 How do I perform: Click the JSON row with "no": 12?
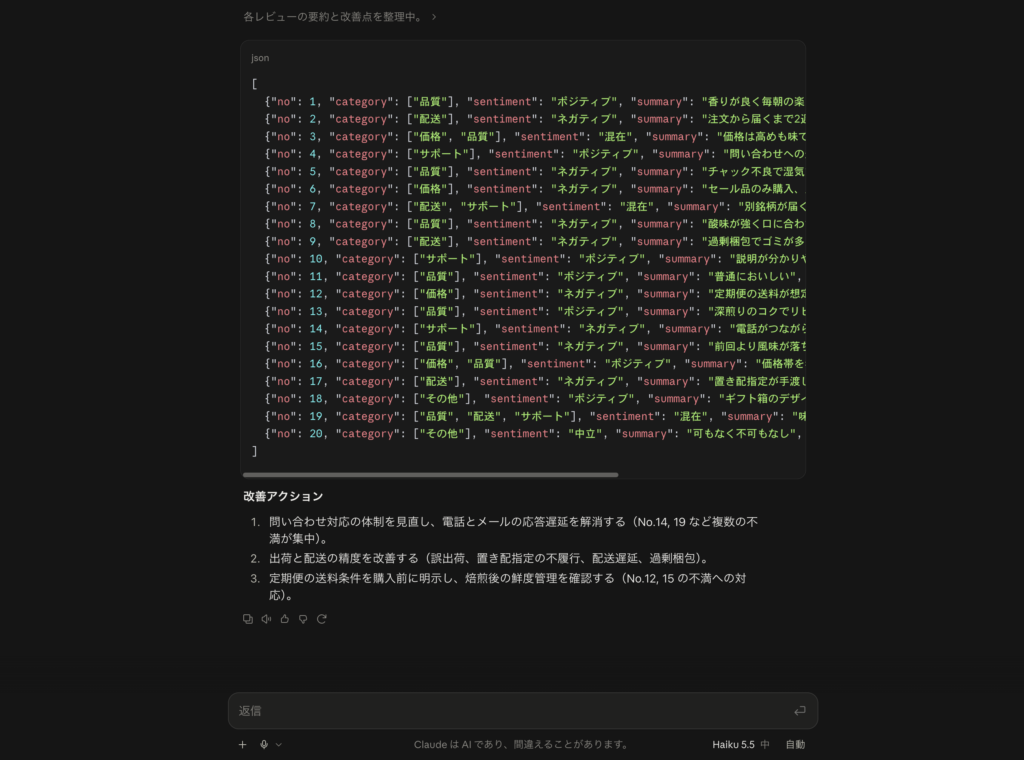534,294
